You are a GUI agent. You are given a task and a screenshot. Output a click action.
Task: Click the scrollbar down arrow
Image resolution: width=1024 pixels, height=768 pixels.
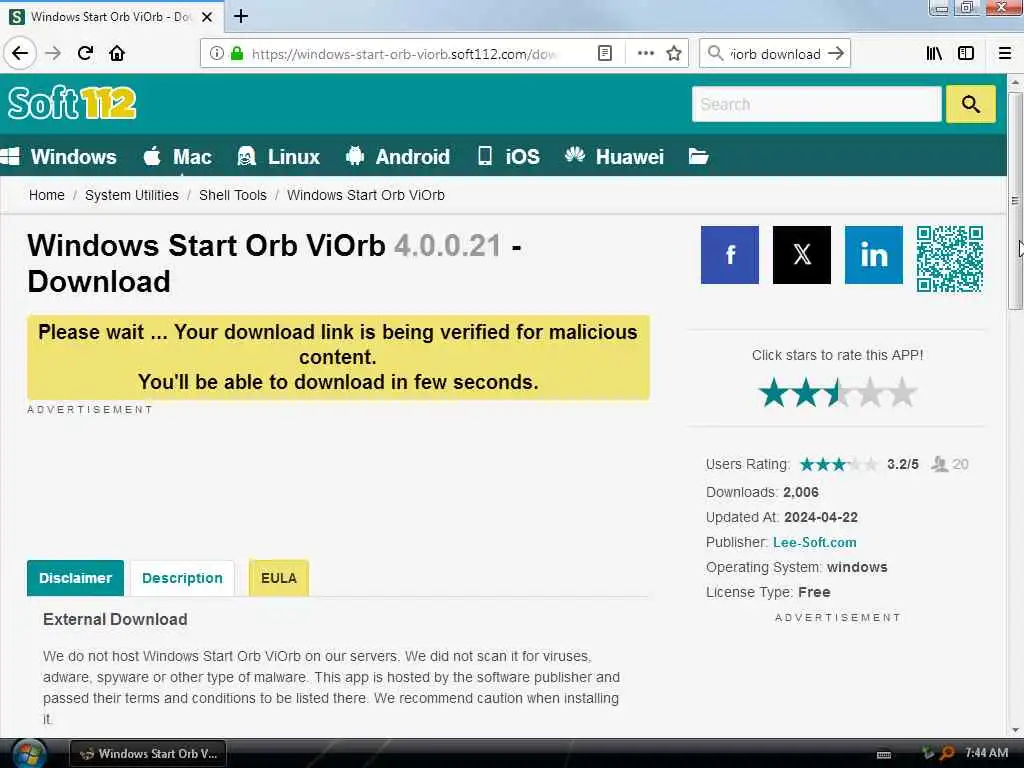click(1015, 730)
